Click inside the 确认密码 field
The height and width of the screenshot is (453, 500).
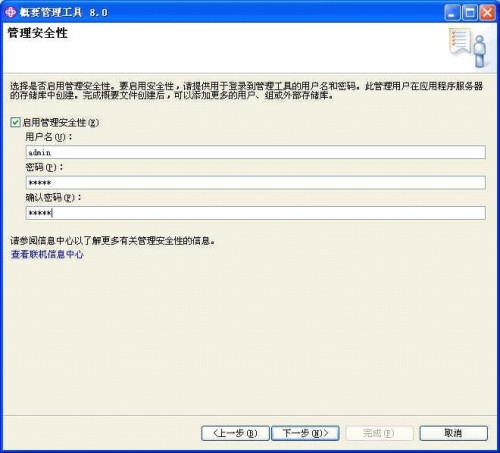pos(255,213)
